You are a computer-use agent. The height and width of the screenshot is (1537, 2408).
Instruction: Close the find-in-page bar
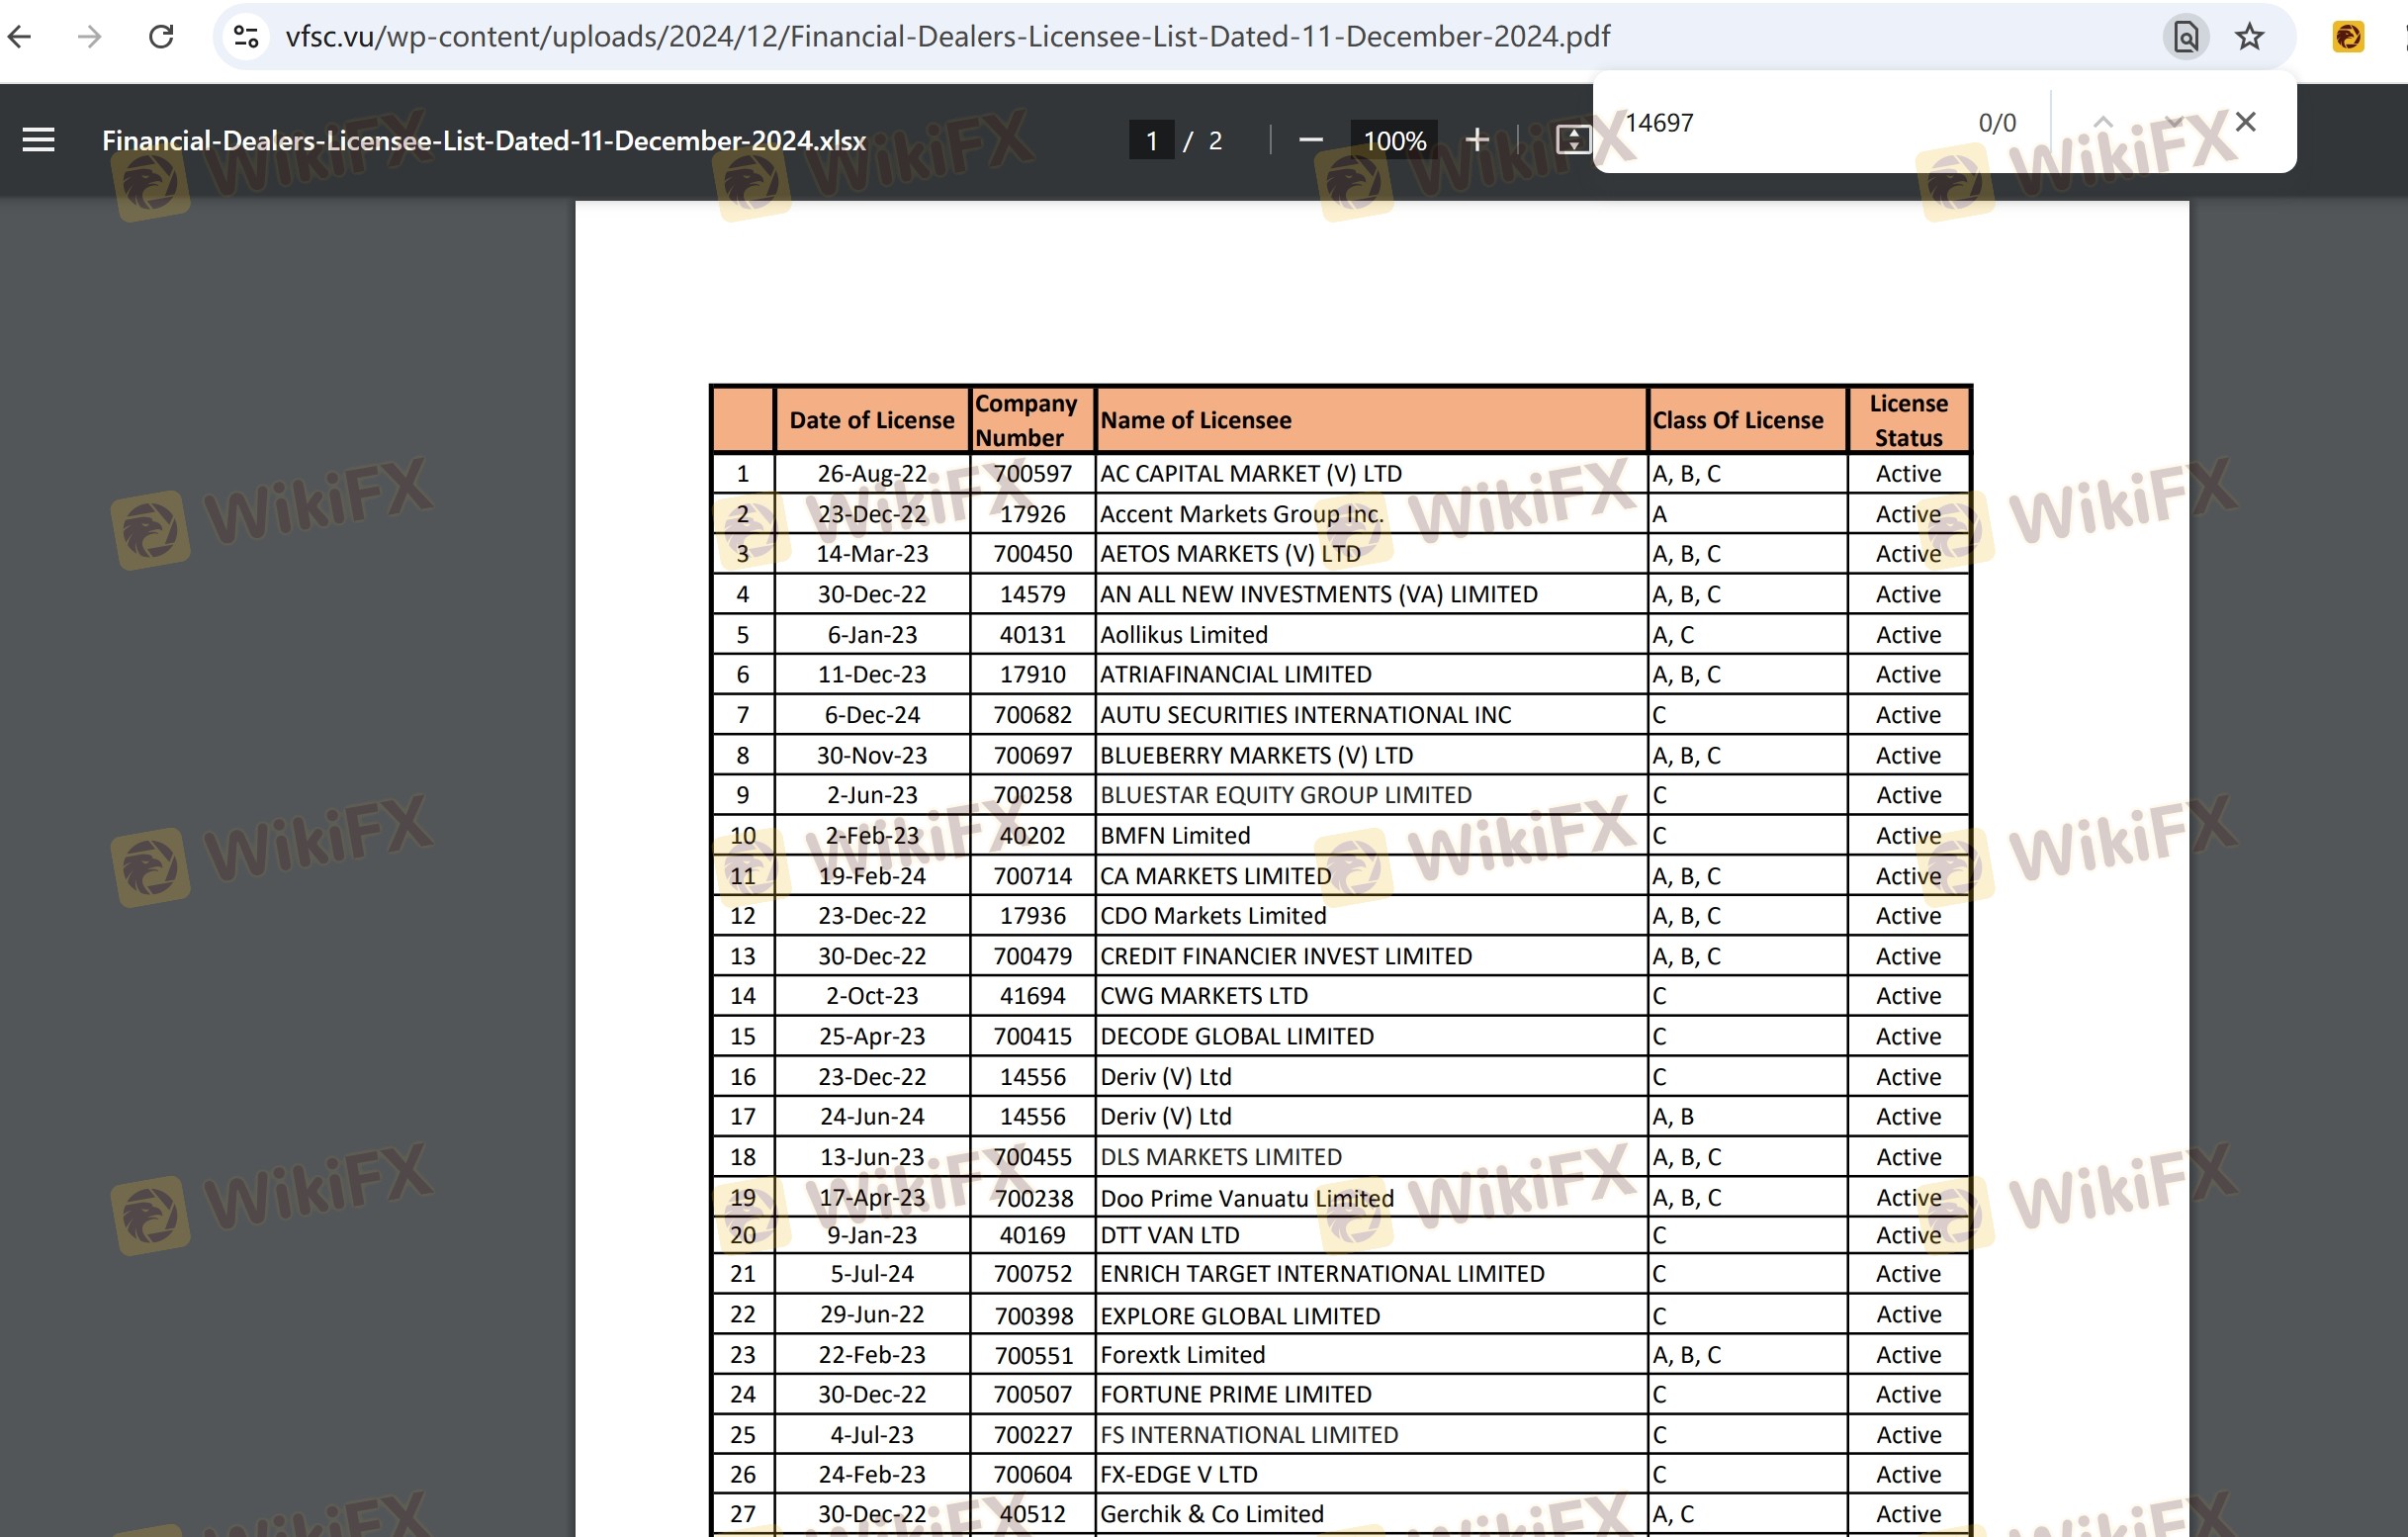click(2245, 122)
